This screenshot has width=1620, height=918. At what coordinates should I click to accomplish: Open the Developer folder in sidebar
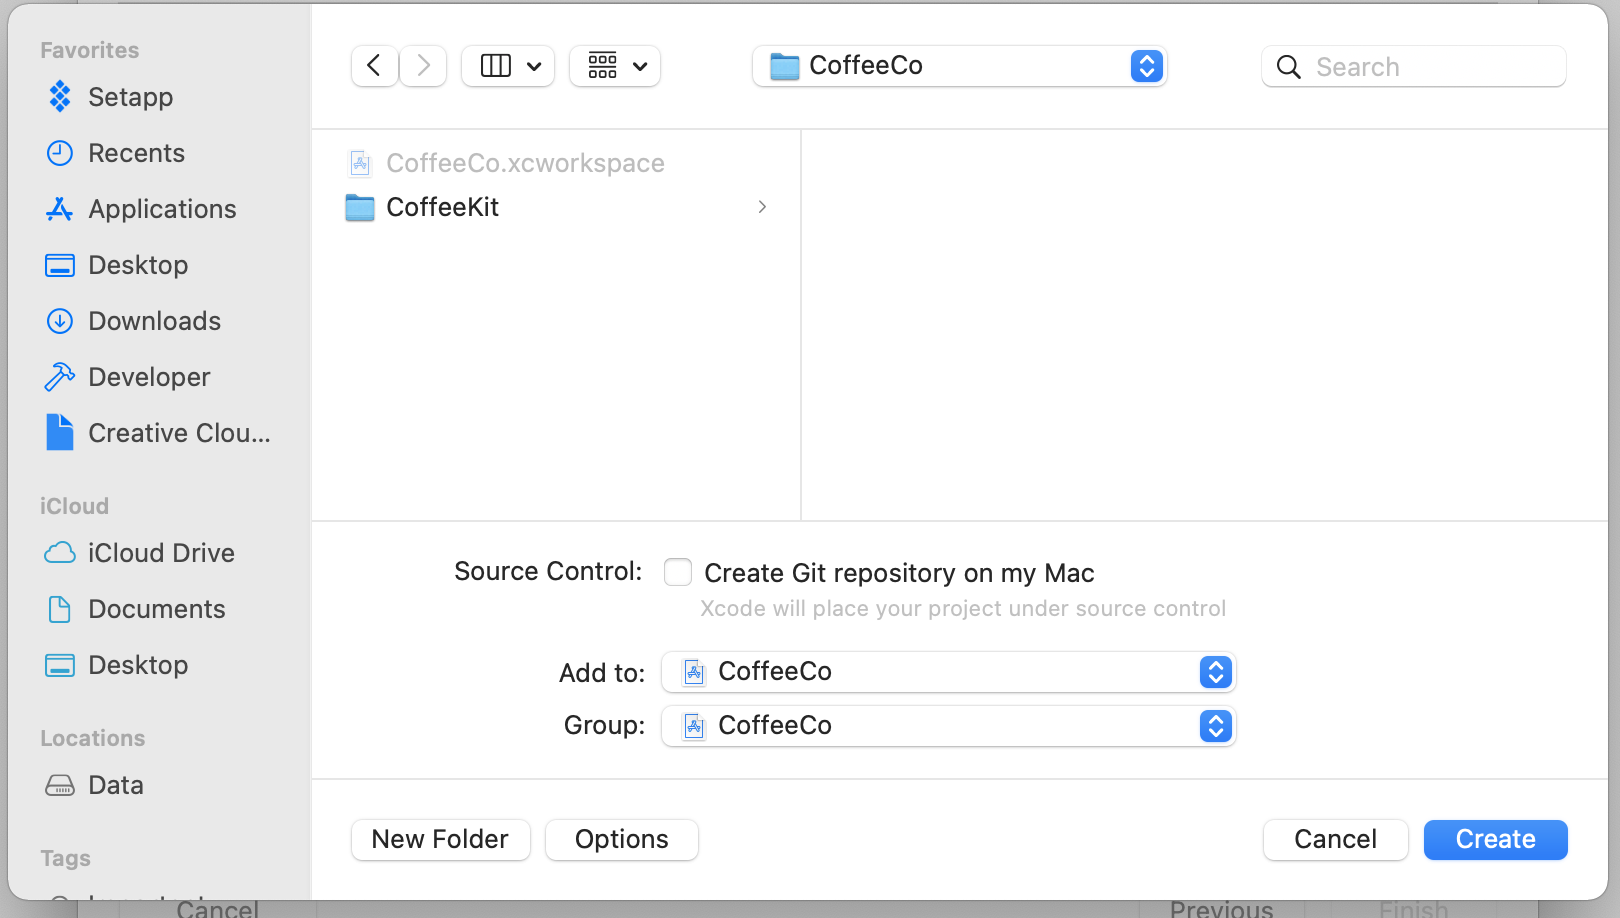pyautogui.click(x=149, y=377)
